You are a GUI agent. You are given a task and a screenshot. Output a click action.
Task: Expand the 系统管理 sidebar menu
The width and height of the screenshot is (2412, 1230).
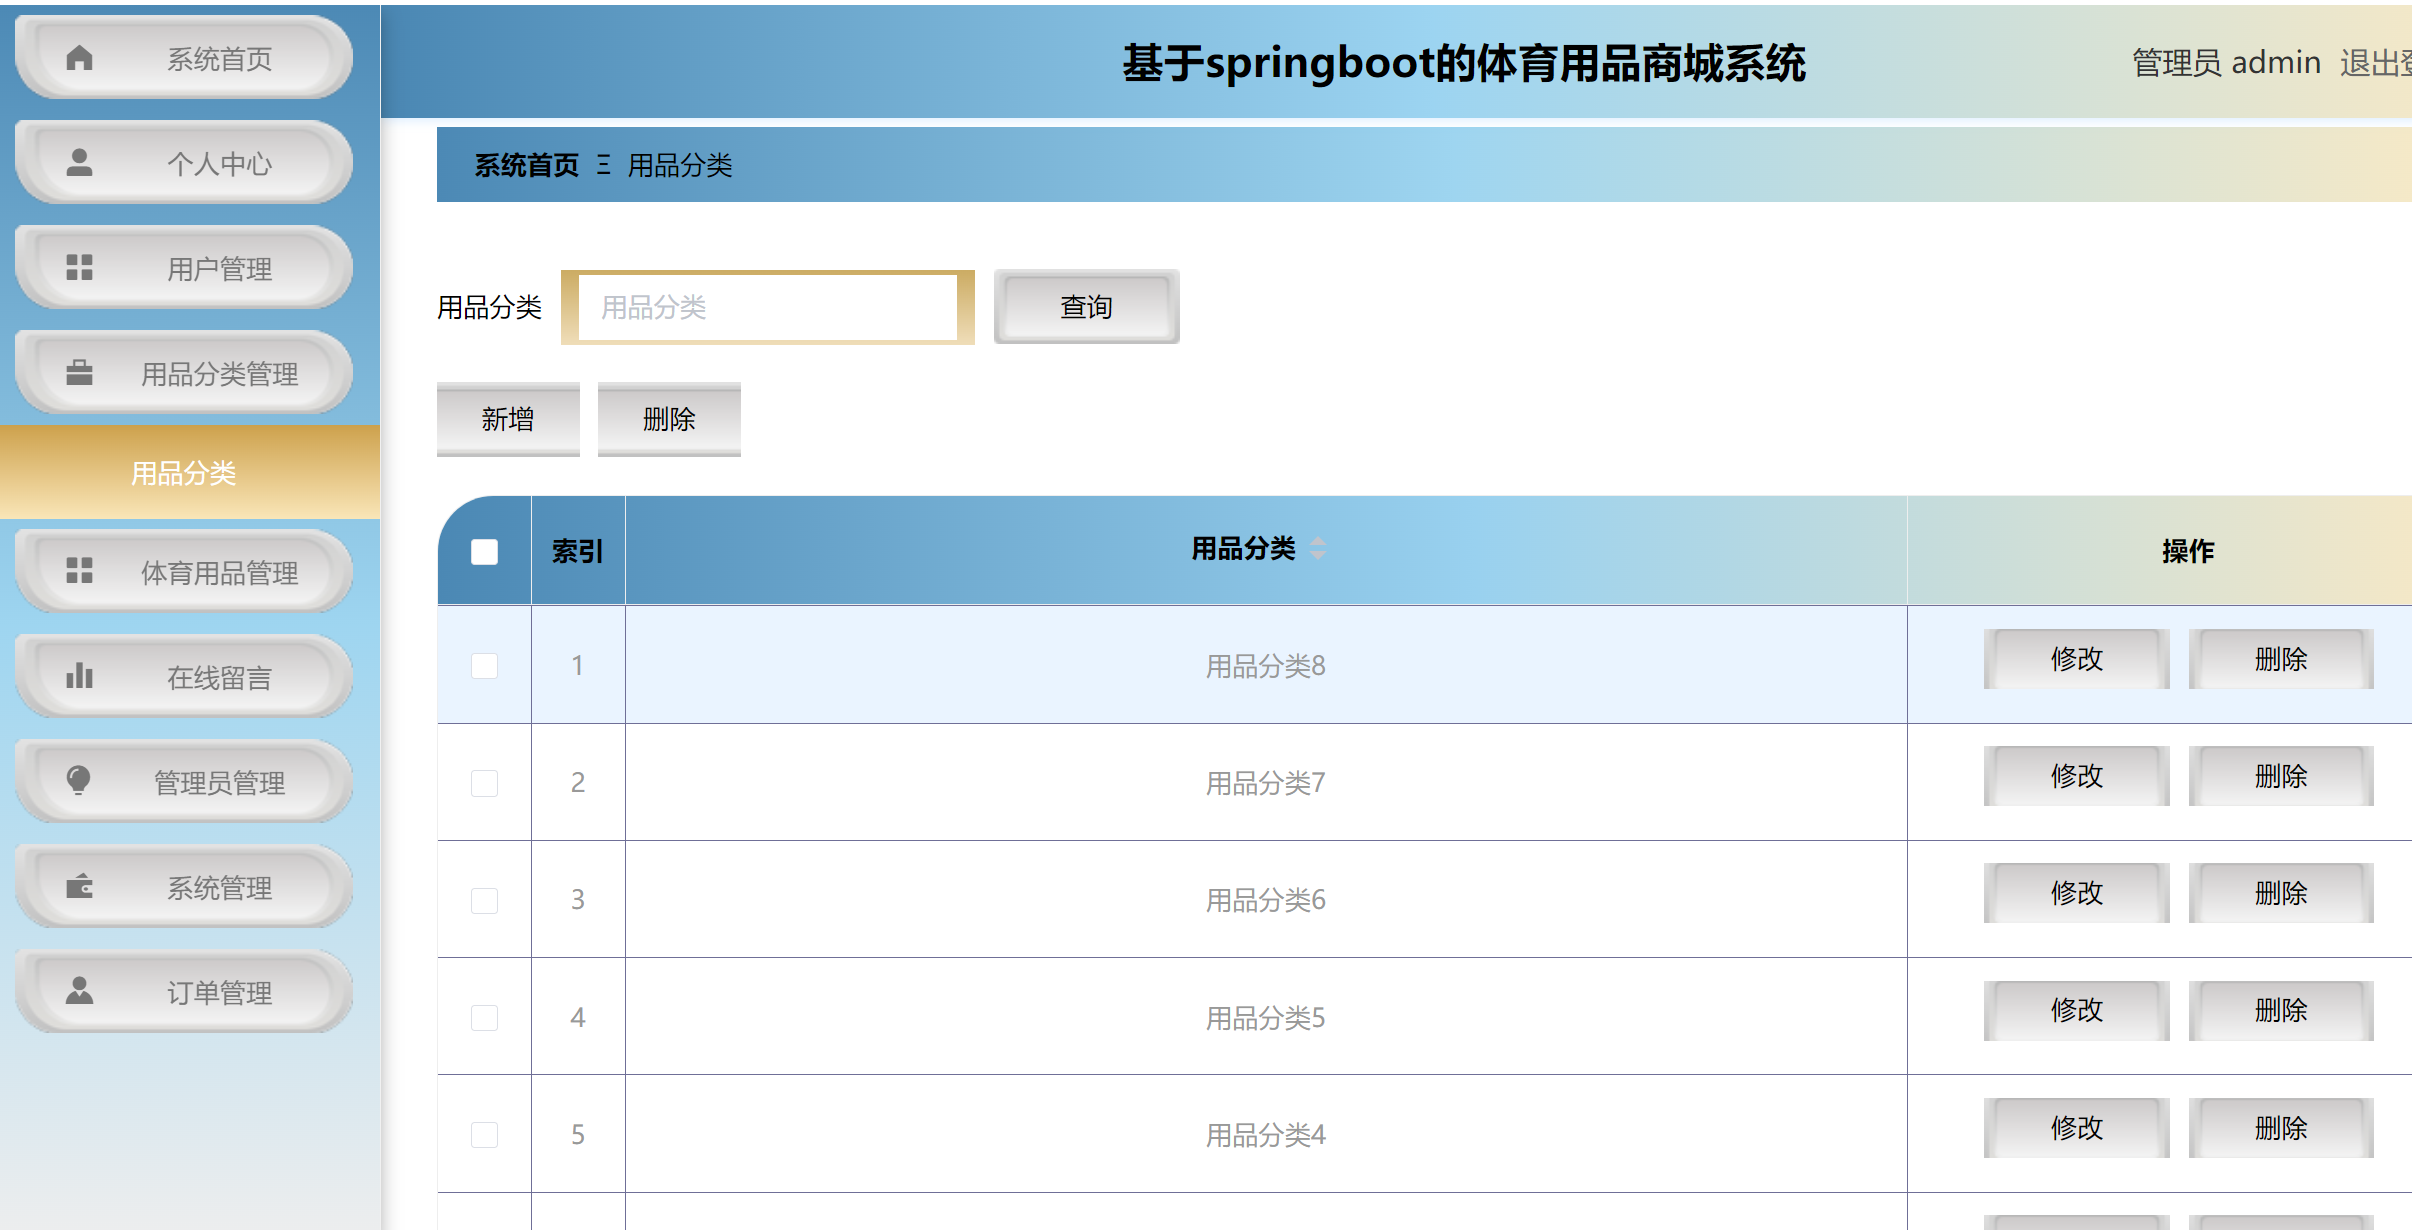click(x=184, y=887)
